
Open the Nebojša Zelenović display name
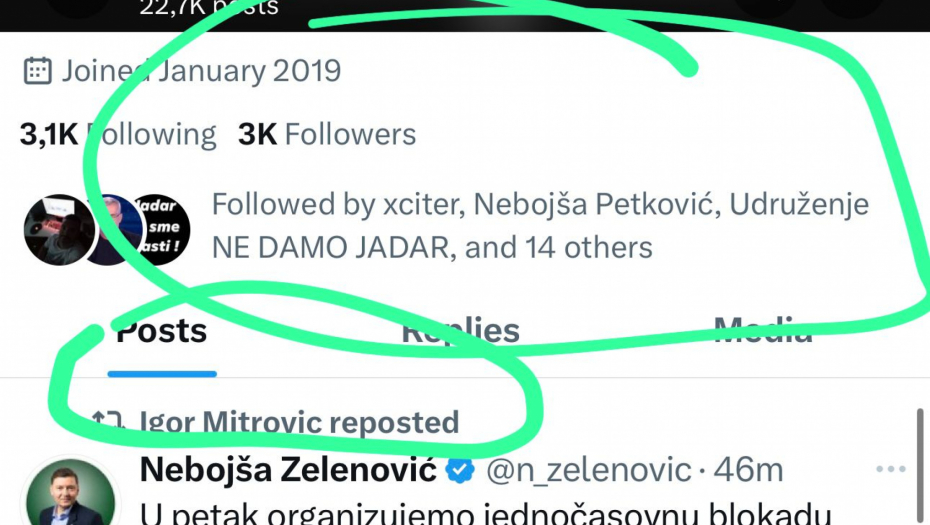(x=289, y=469)
